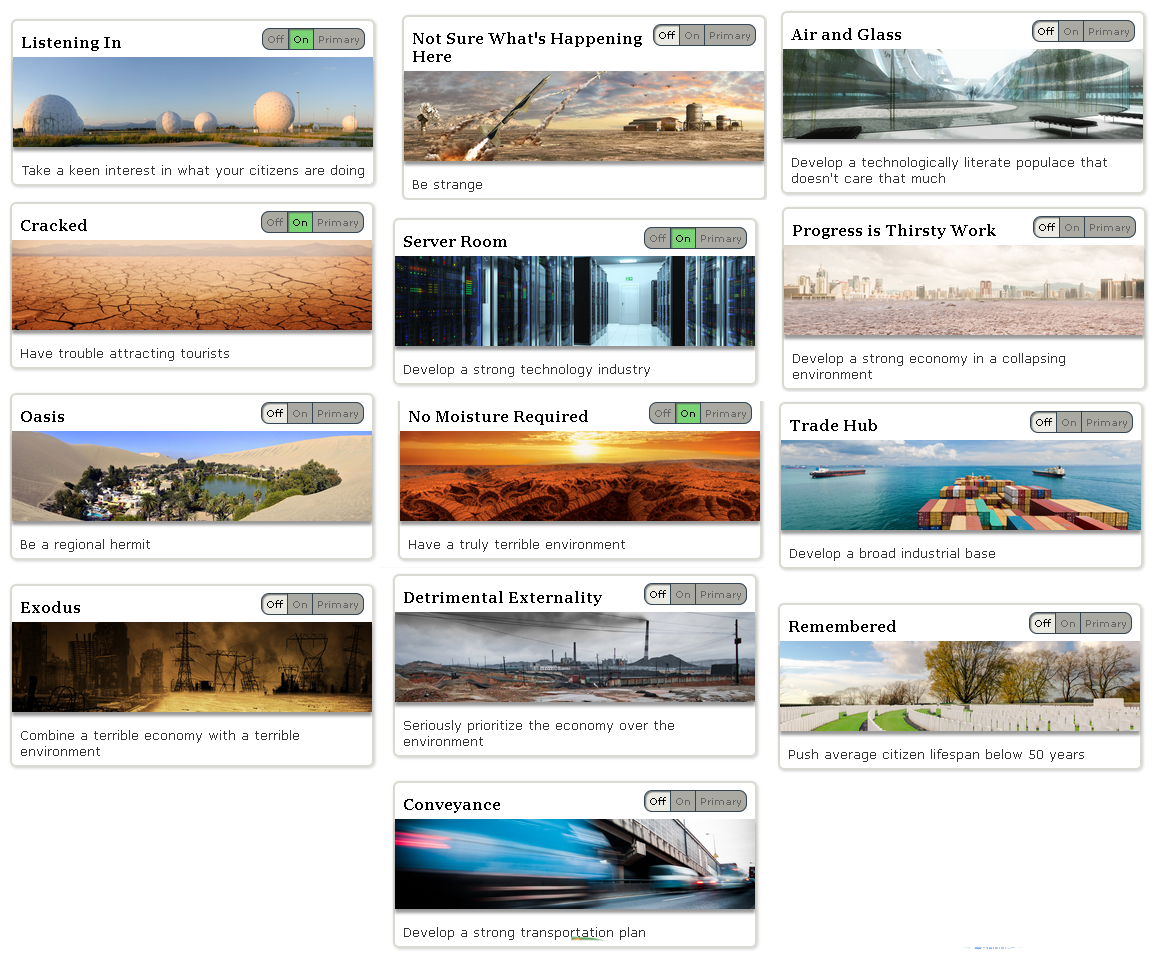Set Not Sure What's Happening Here to Off

[x=667, y=35]
